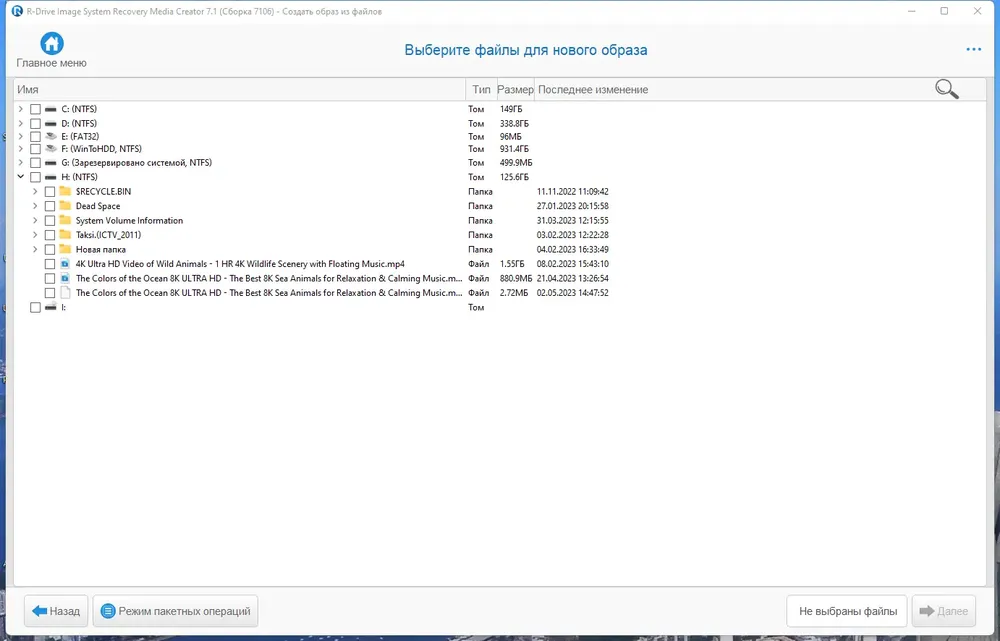1000x641 pixels.
Task: Click the 125.6ГБ size of H: volume
Action: pyautogui.click(x=514, y=177)
